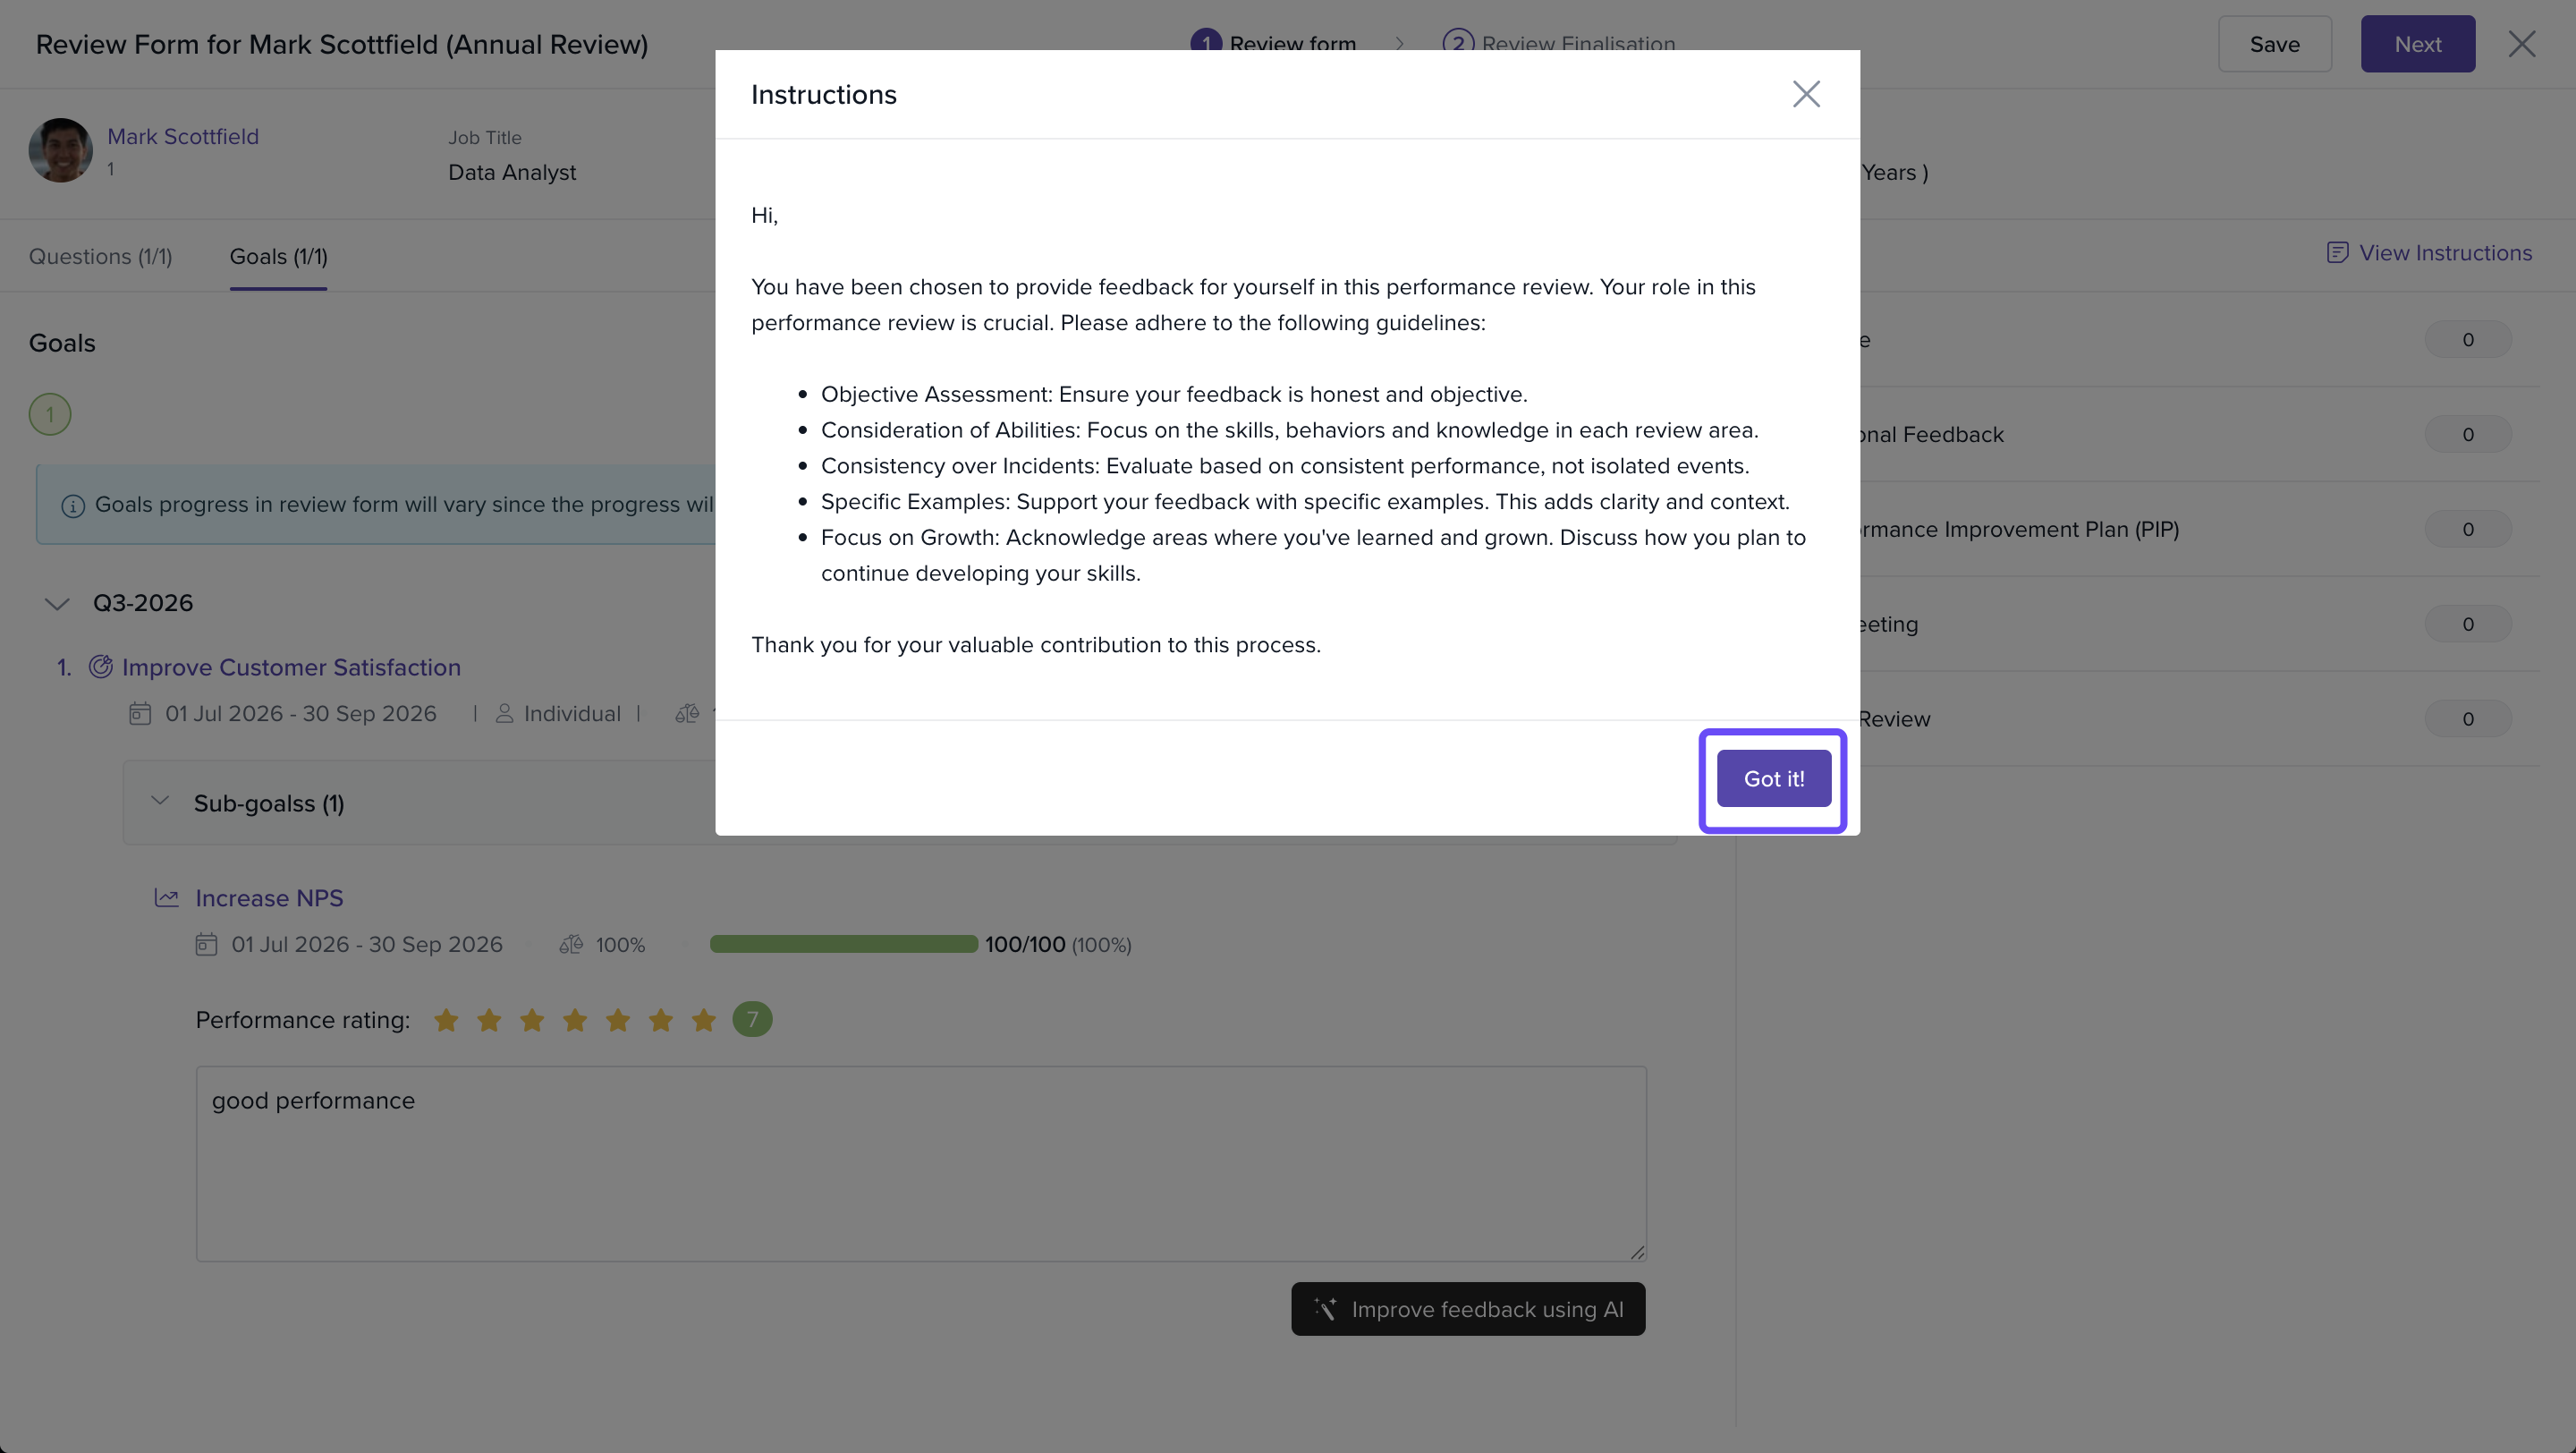Click the goal target icon beside Improve Customer Satisfaction
Screen dimensions: 2576x1453
point(101,667)
